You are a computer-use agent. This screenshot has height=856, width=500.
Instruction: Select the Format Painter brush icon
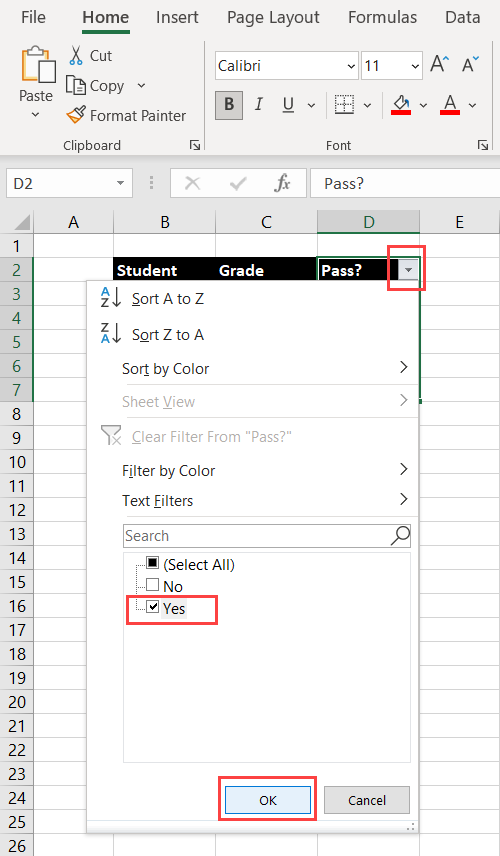pyautogui.click(x=76, y=115)
